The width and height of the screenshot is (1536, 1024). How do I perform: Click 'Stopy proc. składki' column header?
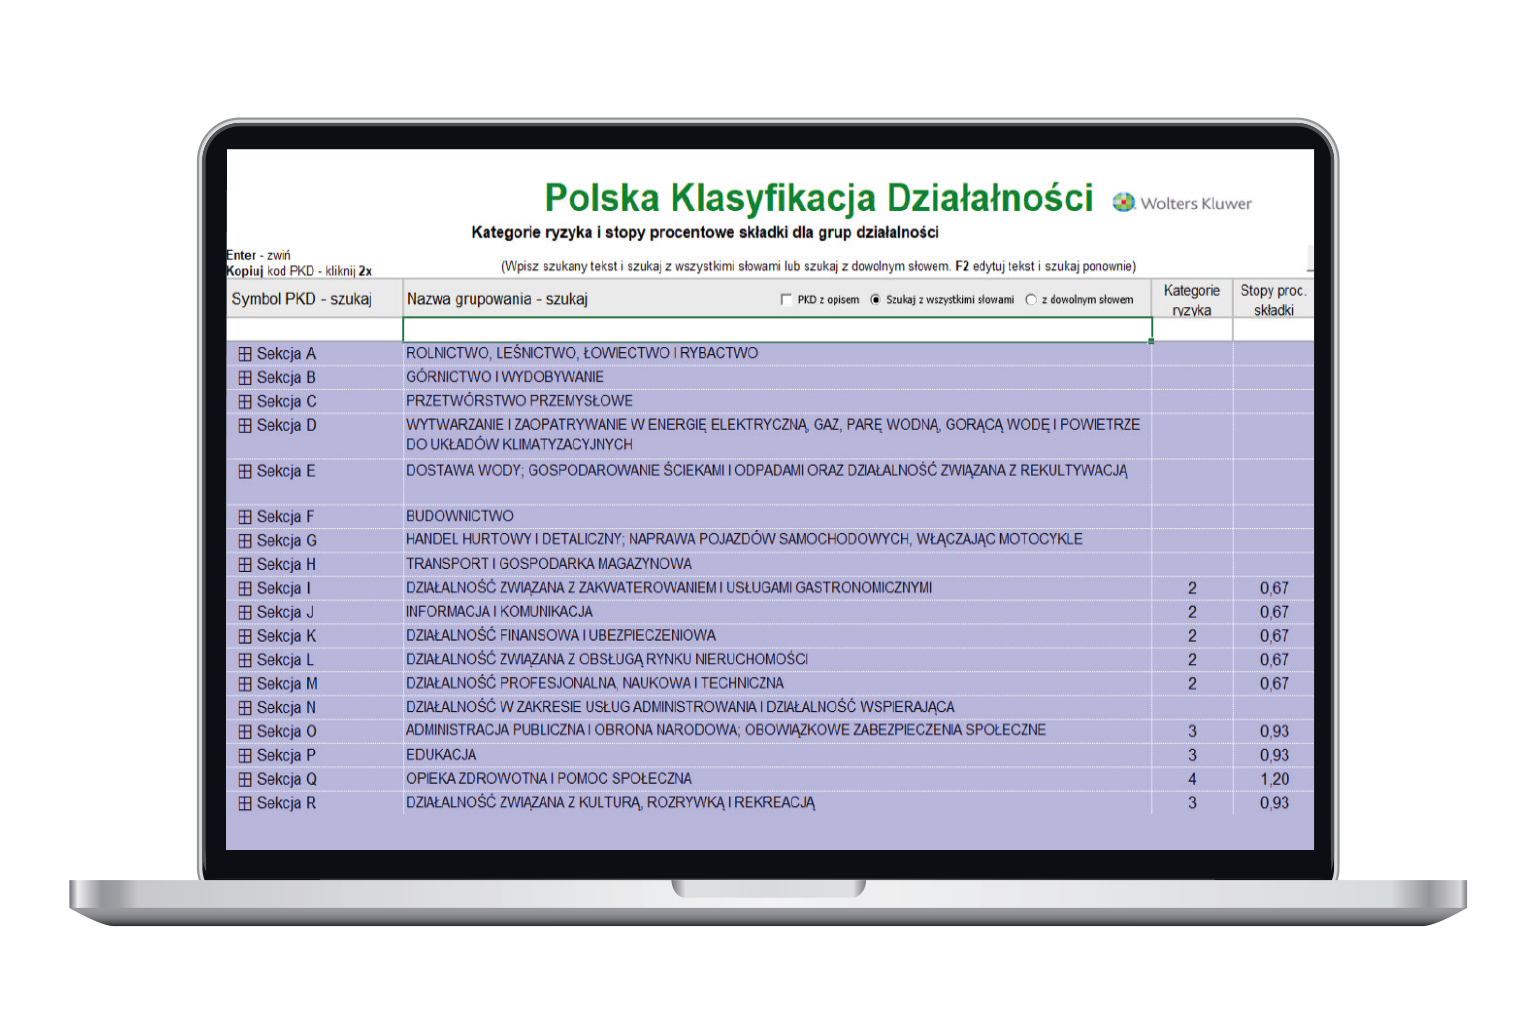1273,299
